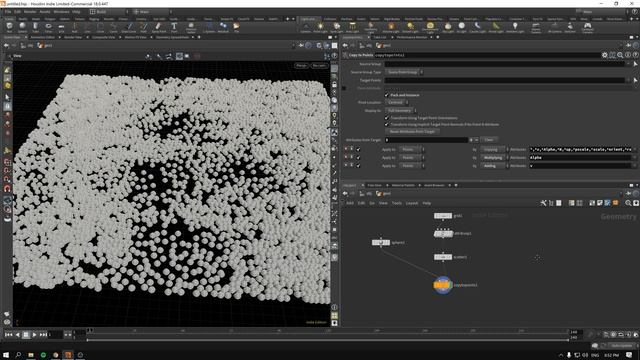This screenshot has height=360, width=640.
Task: Select the sphere1 node
Action: click(x=381, y=242)
